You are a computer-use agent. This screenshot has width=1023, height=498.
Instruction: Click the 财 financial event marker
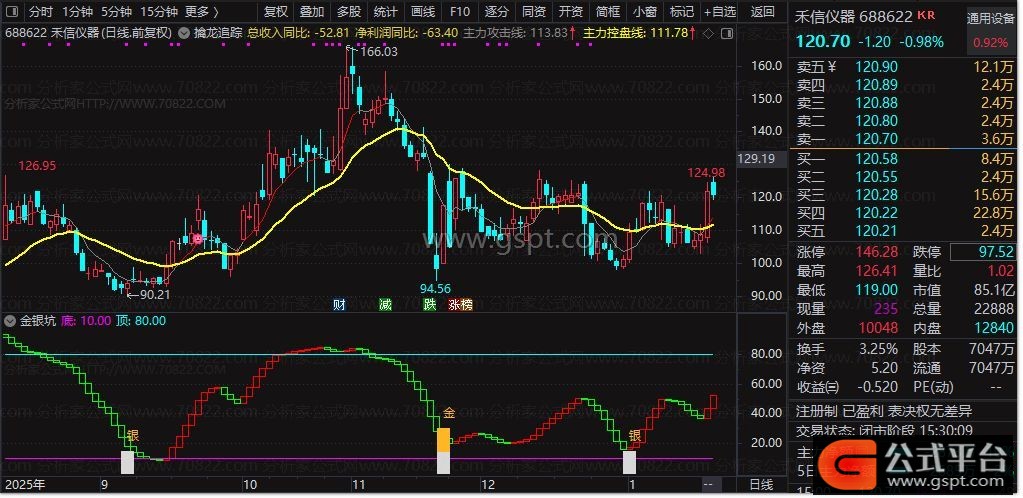coord(340,304)
